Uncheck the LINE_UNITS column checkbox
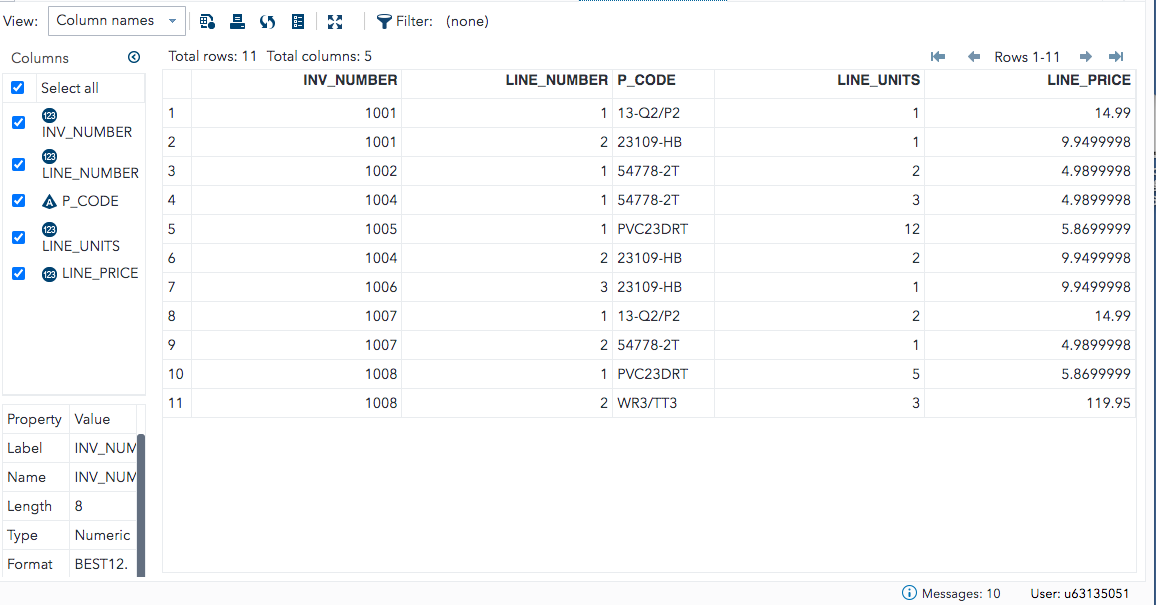 17,237
